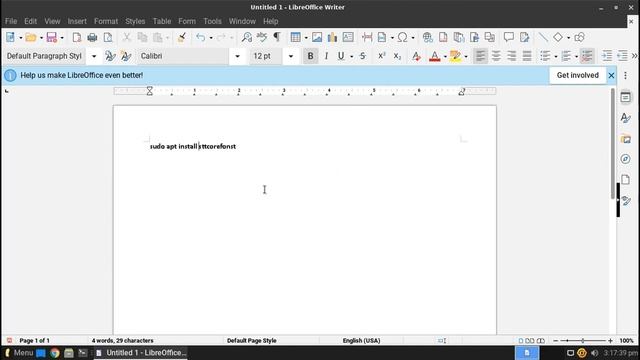
Task: Toggle Subscript formatting
Action: click(x=397, y=56)
